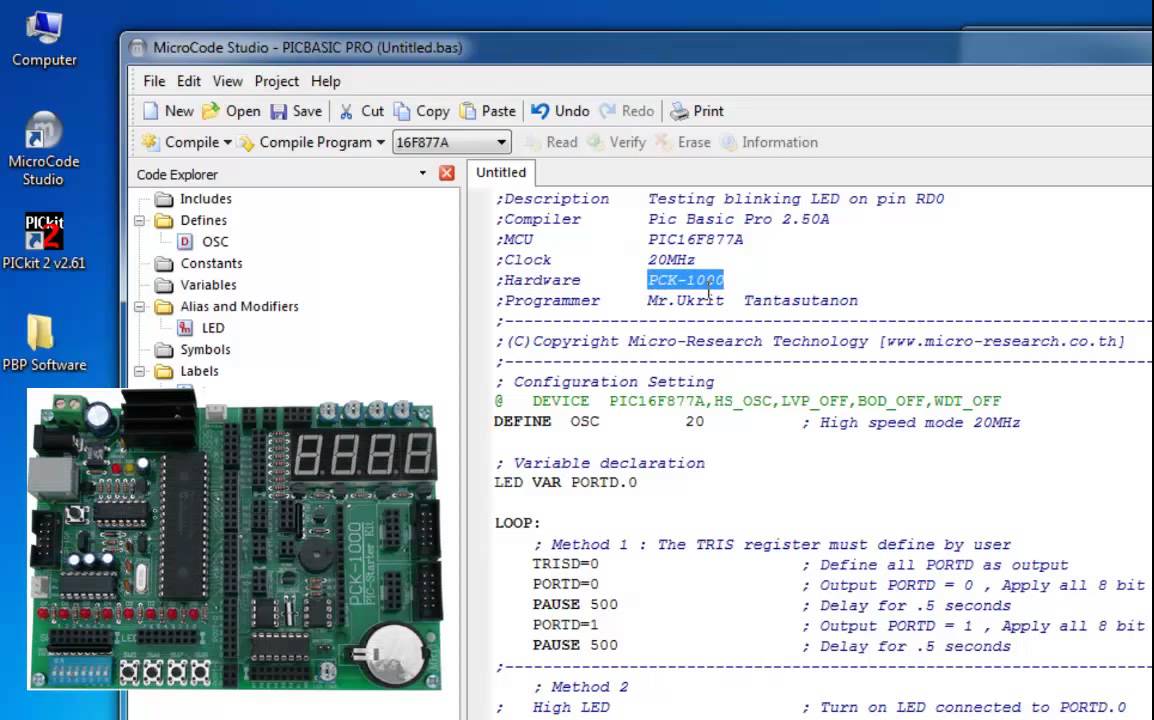Image resolution: width=1154 pixels, height=720 pixels.
Task: Click the Paste button label
Action: click(498, 111)
